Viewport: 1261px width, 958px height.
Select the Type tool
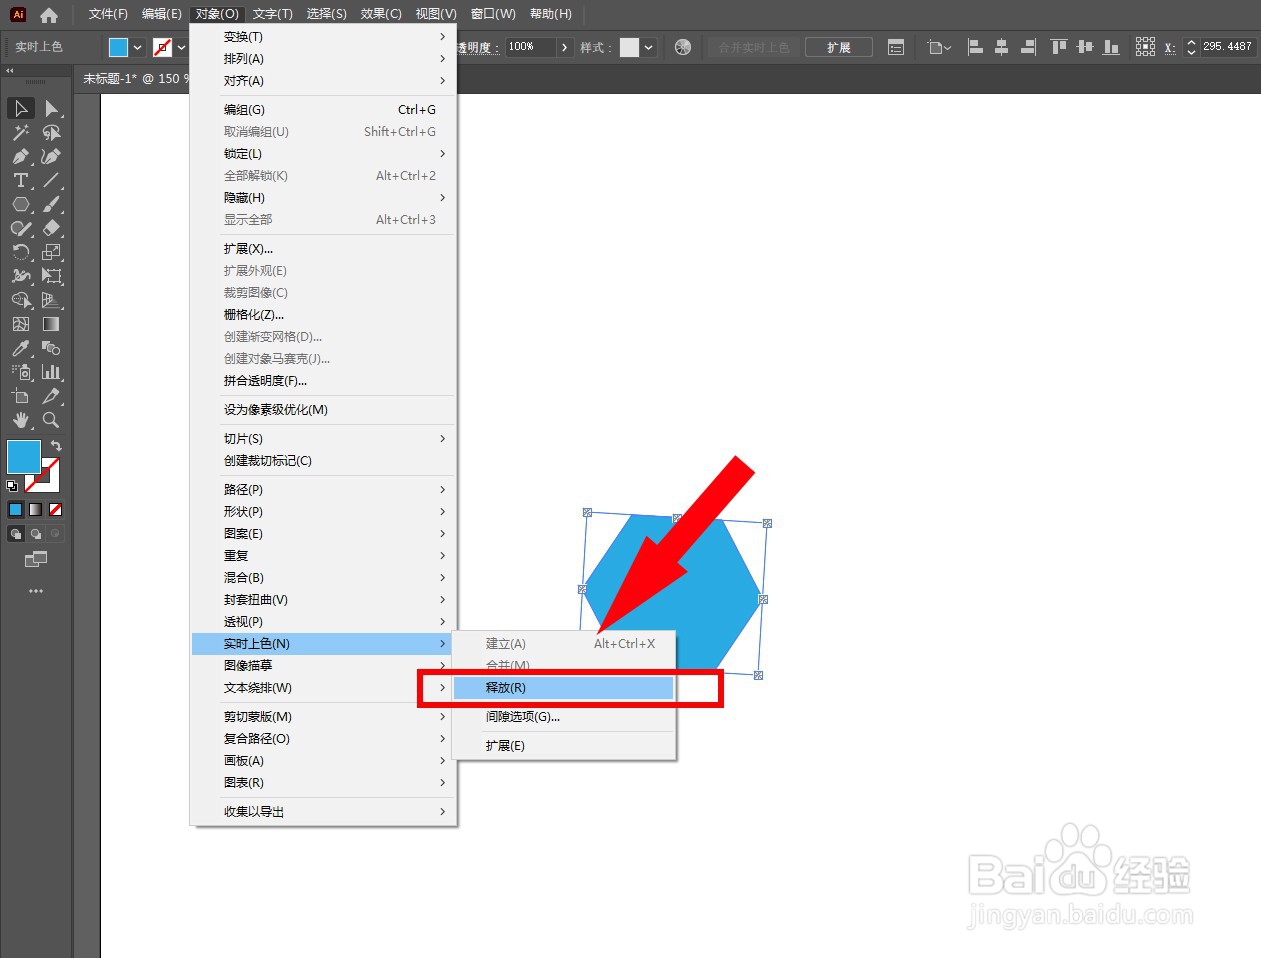(20, 180)
